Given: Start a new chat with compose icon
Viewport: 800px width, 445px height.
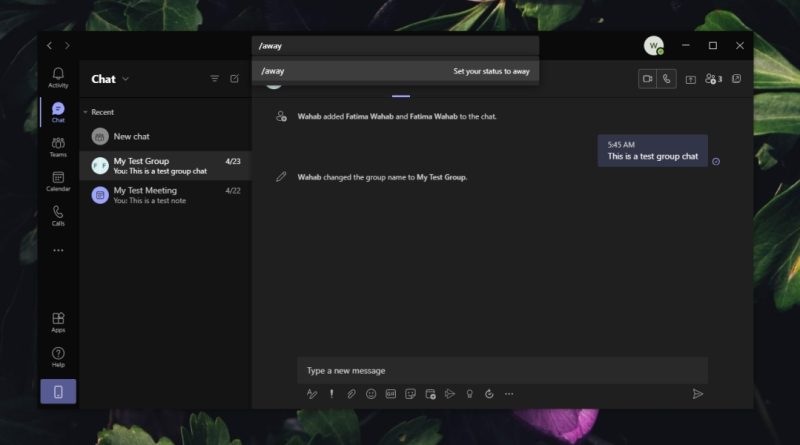Looking at the screenshot, I should [x=234, y=79].
